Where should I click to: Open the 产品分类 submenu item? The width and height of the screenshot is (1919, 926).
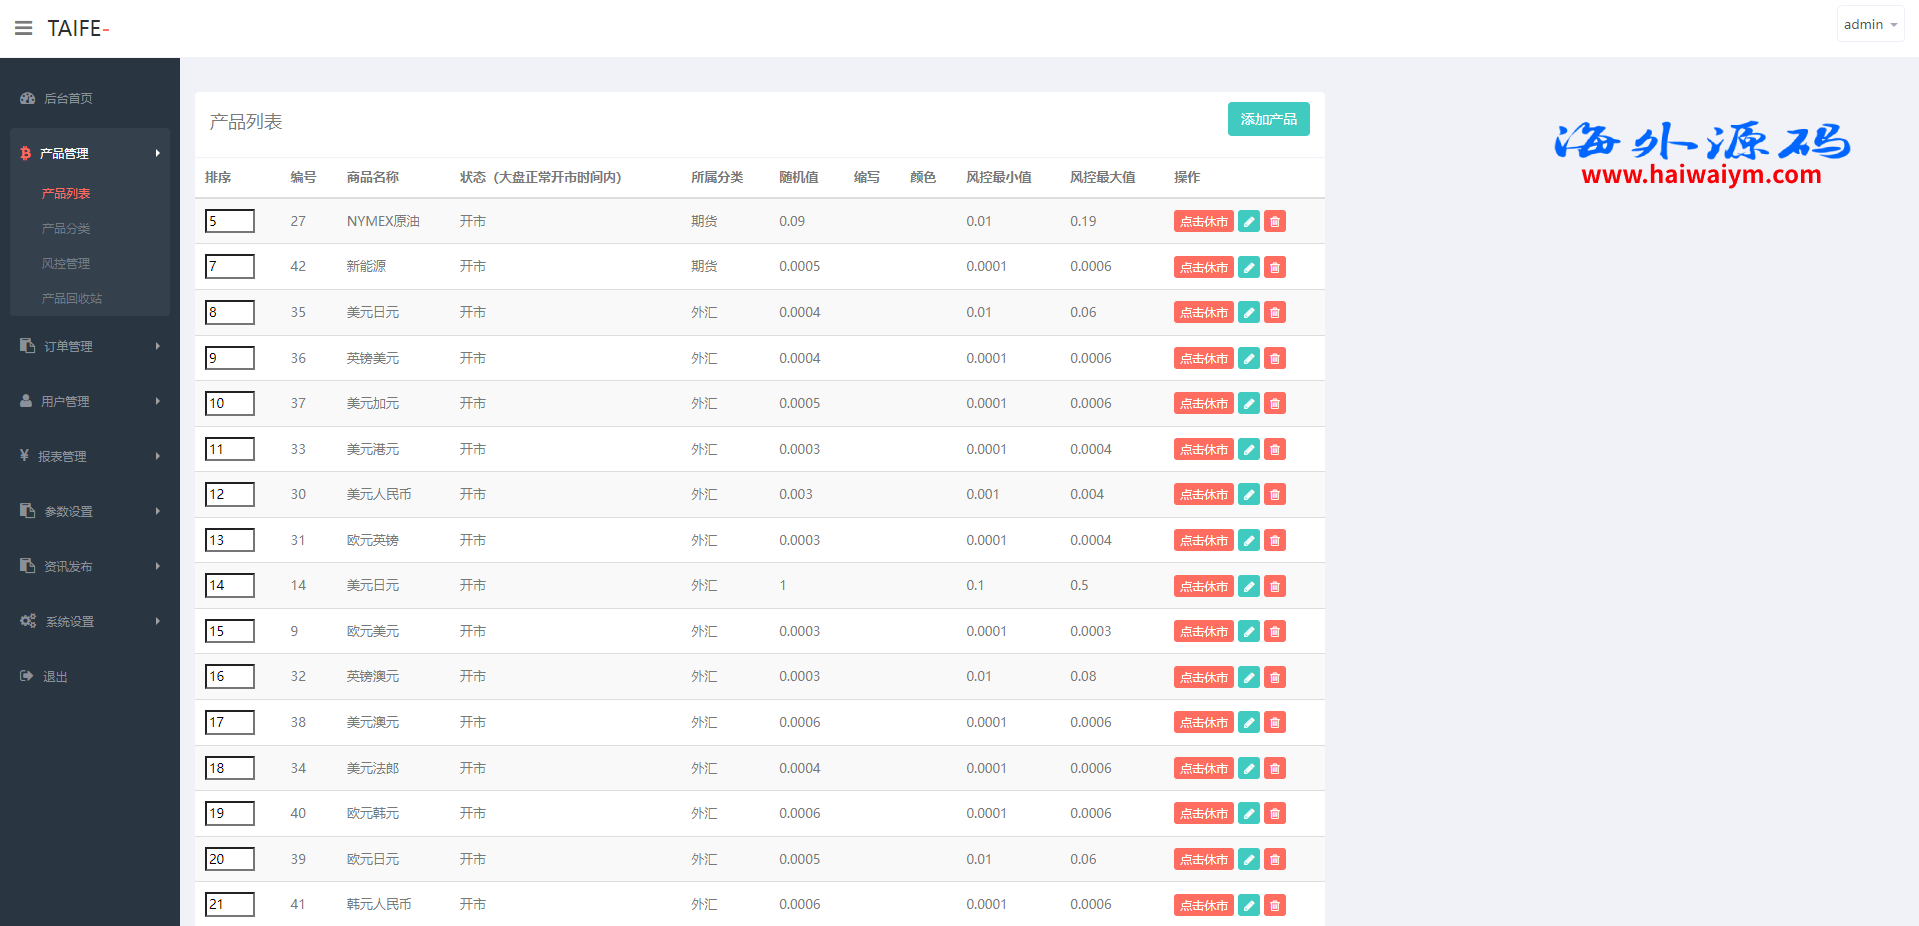point(66,228)
